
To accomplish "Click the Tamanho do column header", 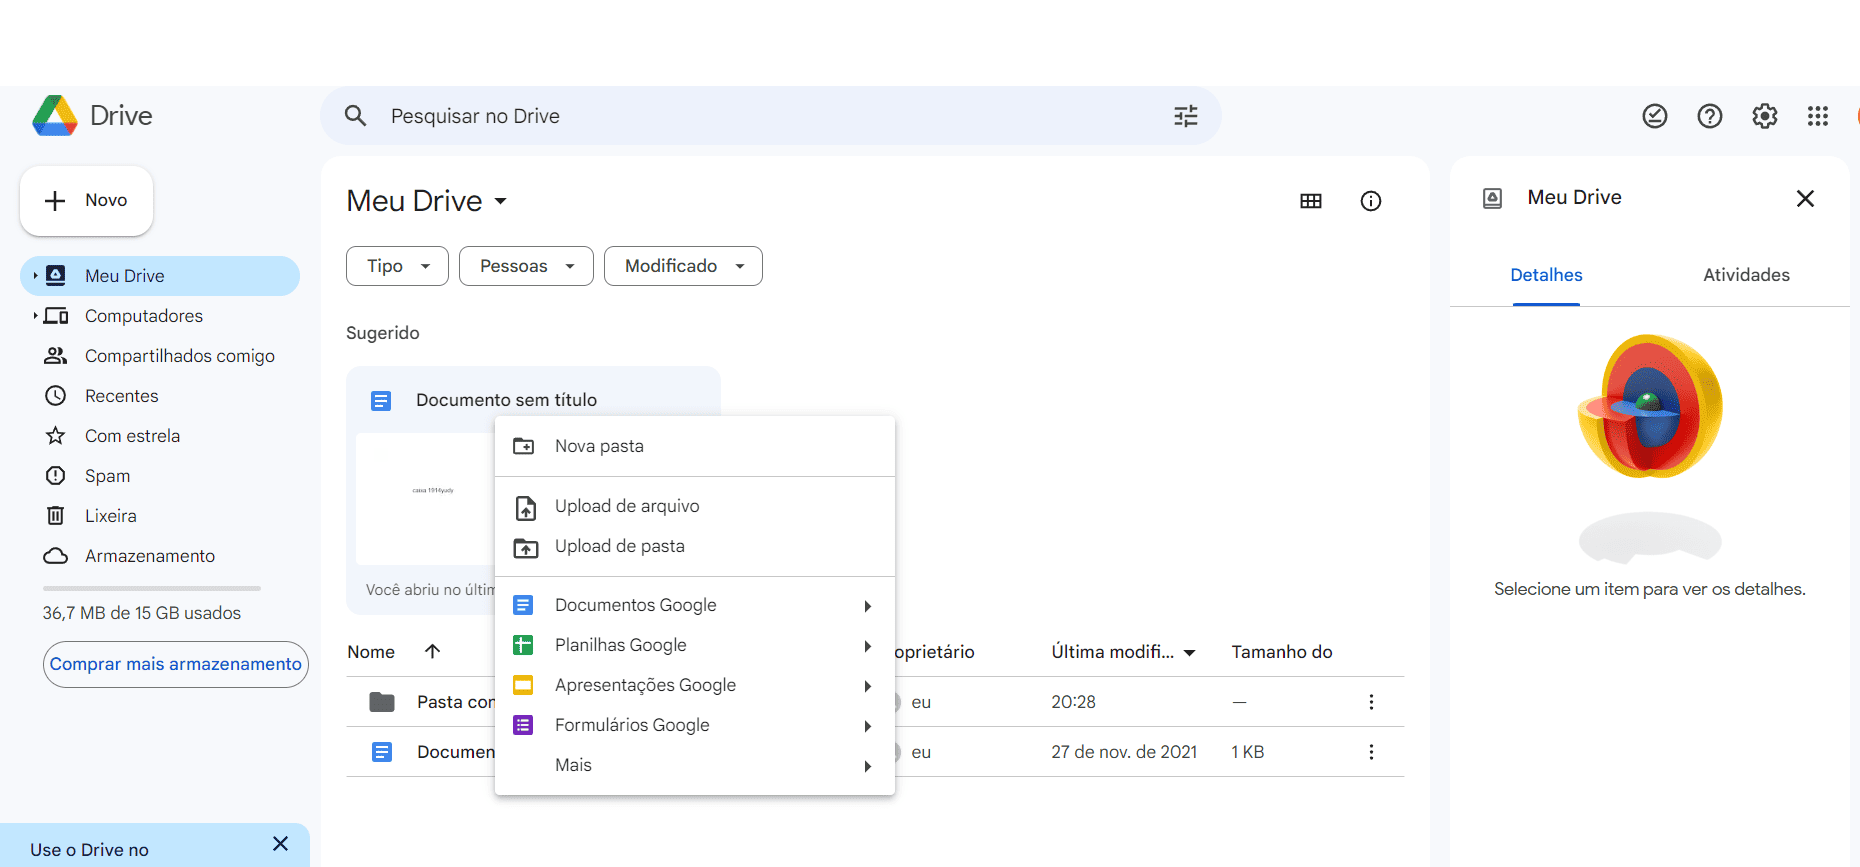I will coord(1282,652).
